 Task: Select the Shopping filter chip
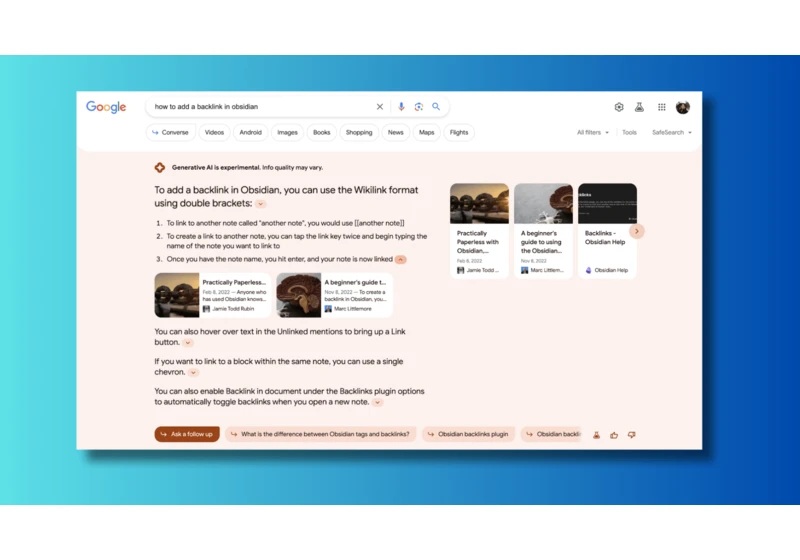(x=359, y=133)
